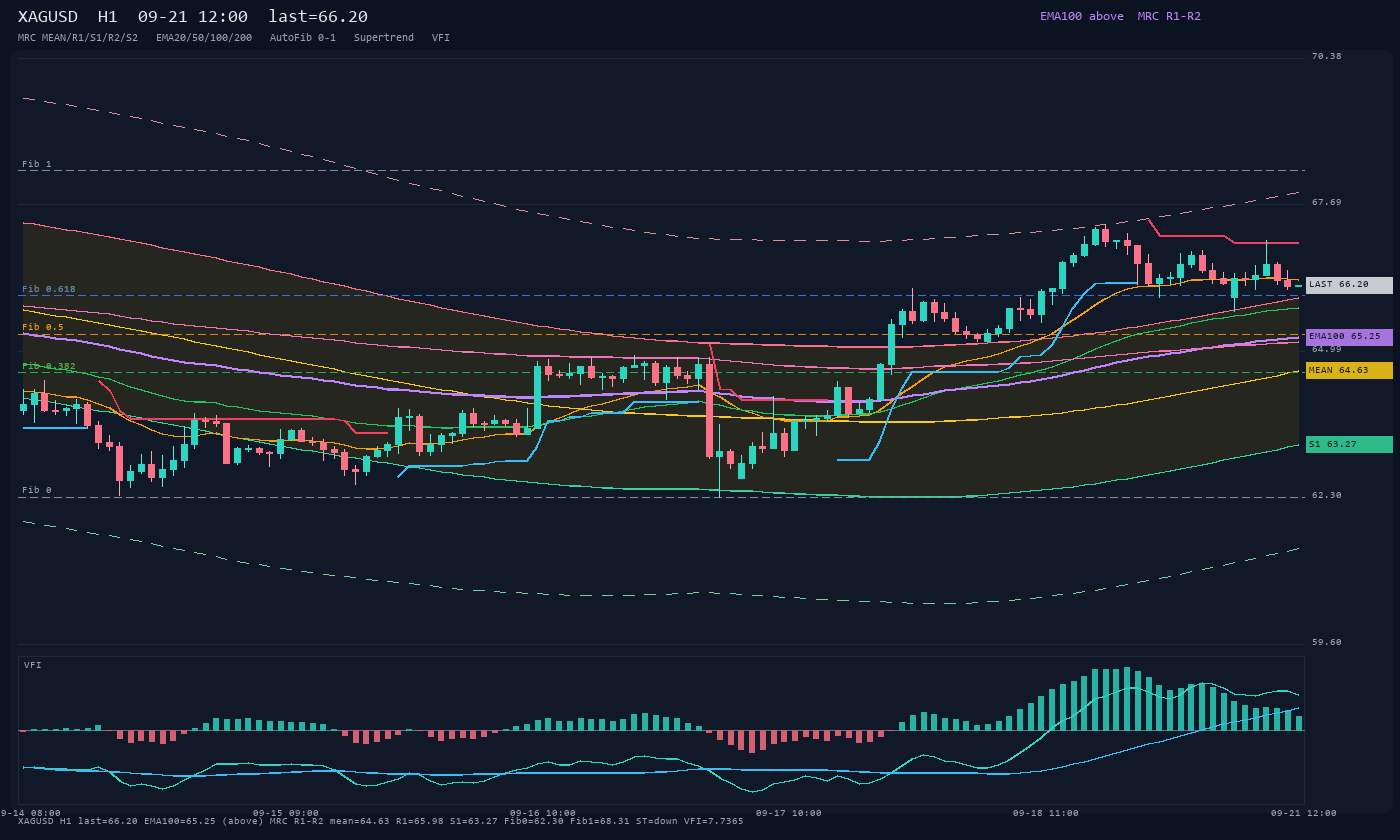Select the H1 timeframe in the chart title

[x=108, y=17]
